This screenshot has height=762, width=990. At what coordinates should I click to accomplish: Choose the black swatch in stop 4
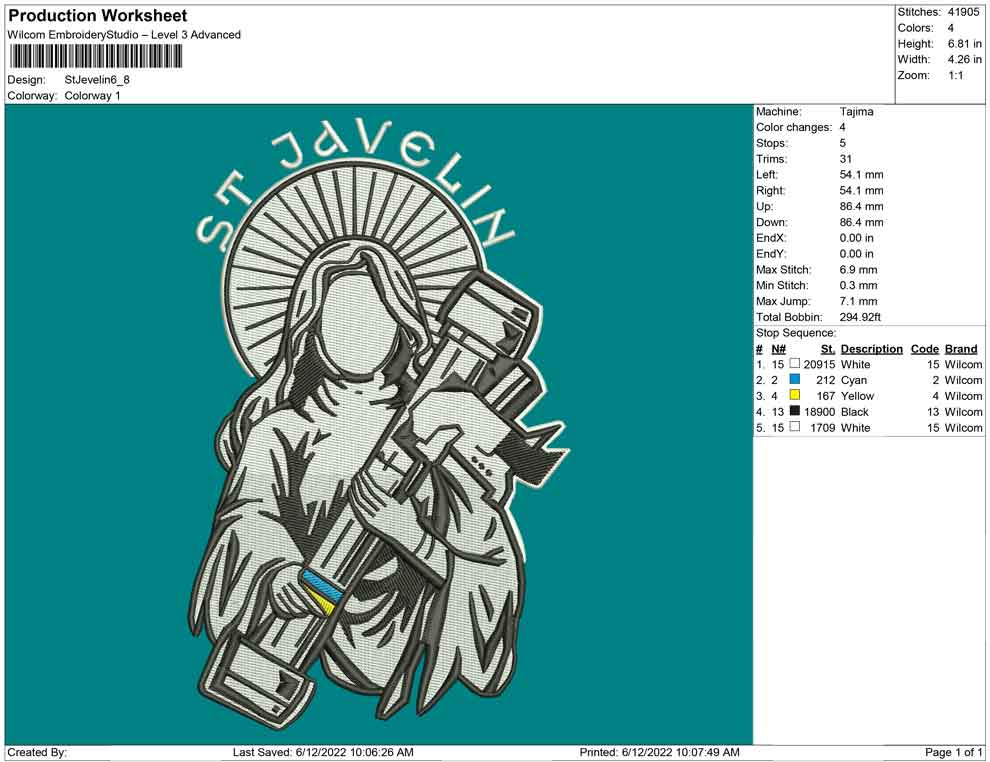point(795,412)
